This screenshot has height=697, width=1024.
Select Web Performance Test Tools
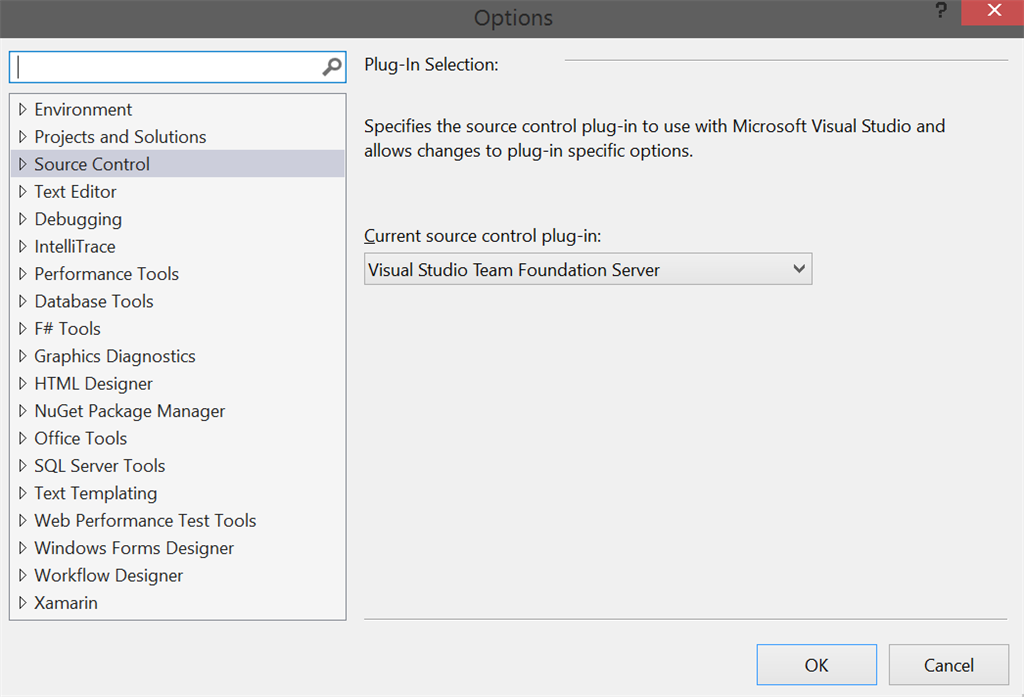point(144,520)
